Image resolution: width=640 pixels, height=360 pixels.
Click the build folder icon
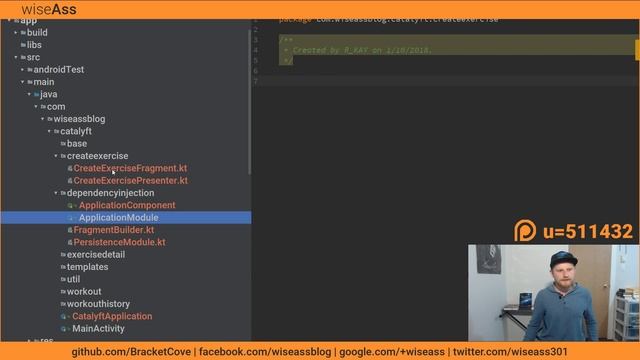(x=23, y=32)
